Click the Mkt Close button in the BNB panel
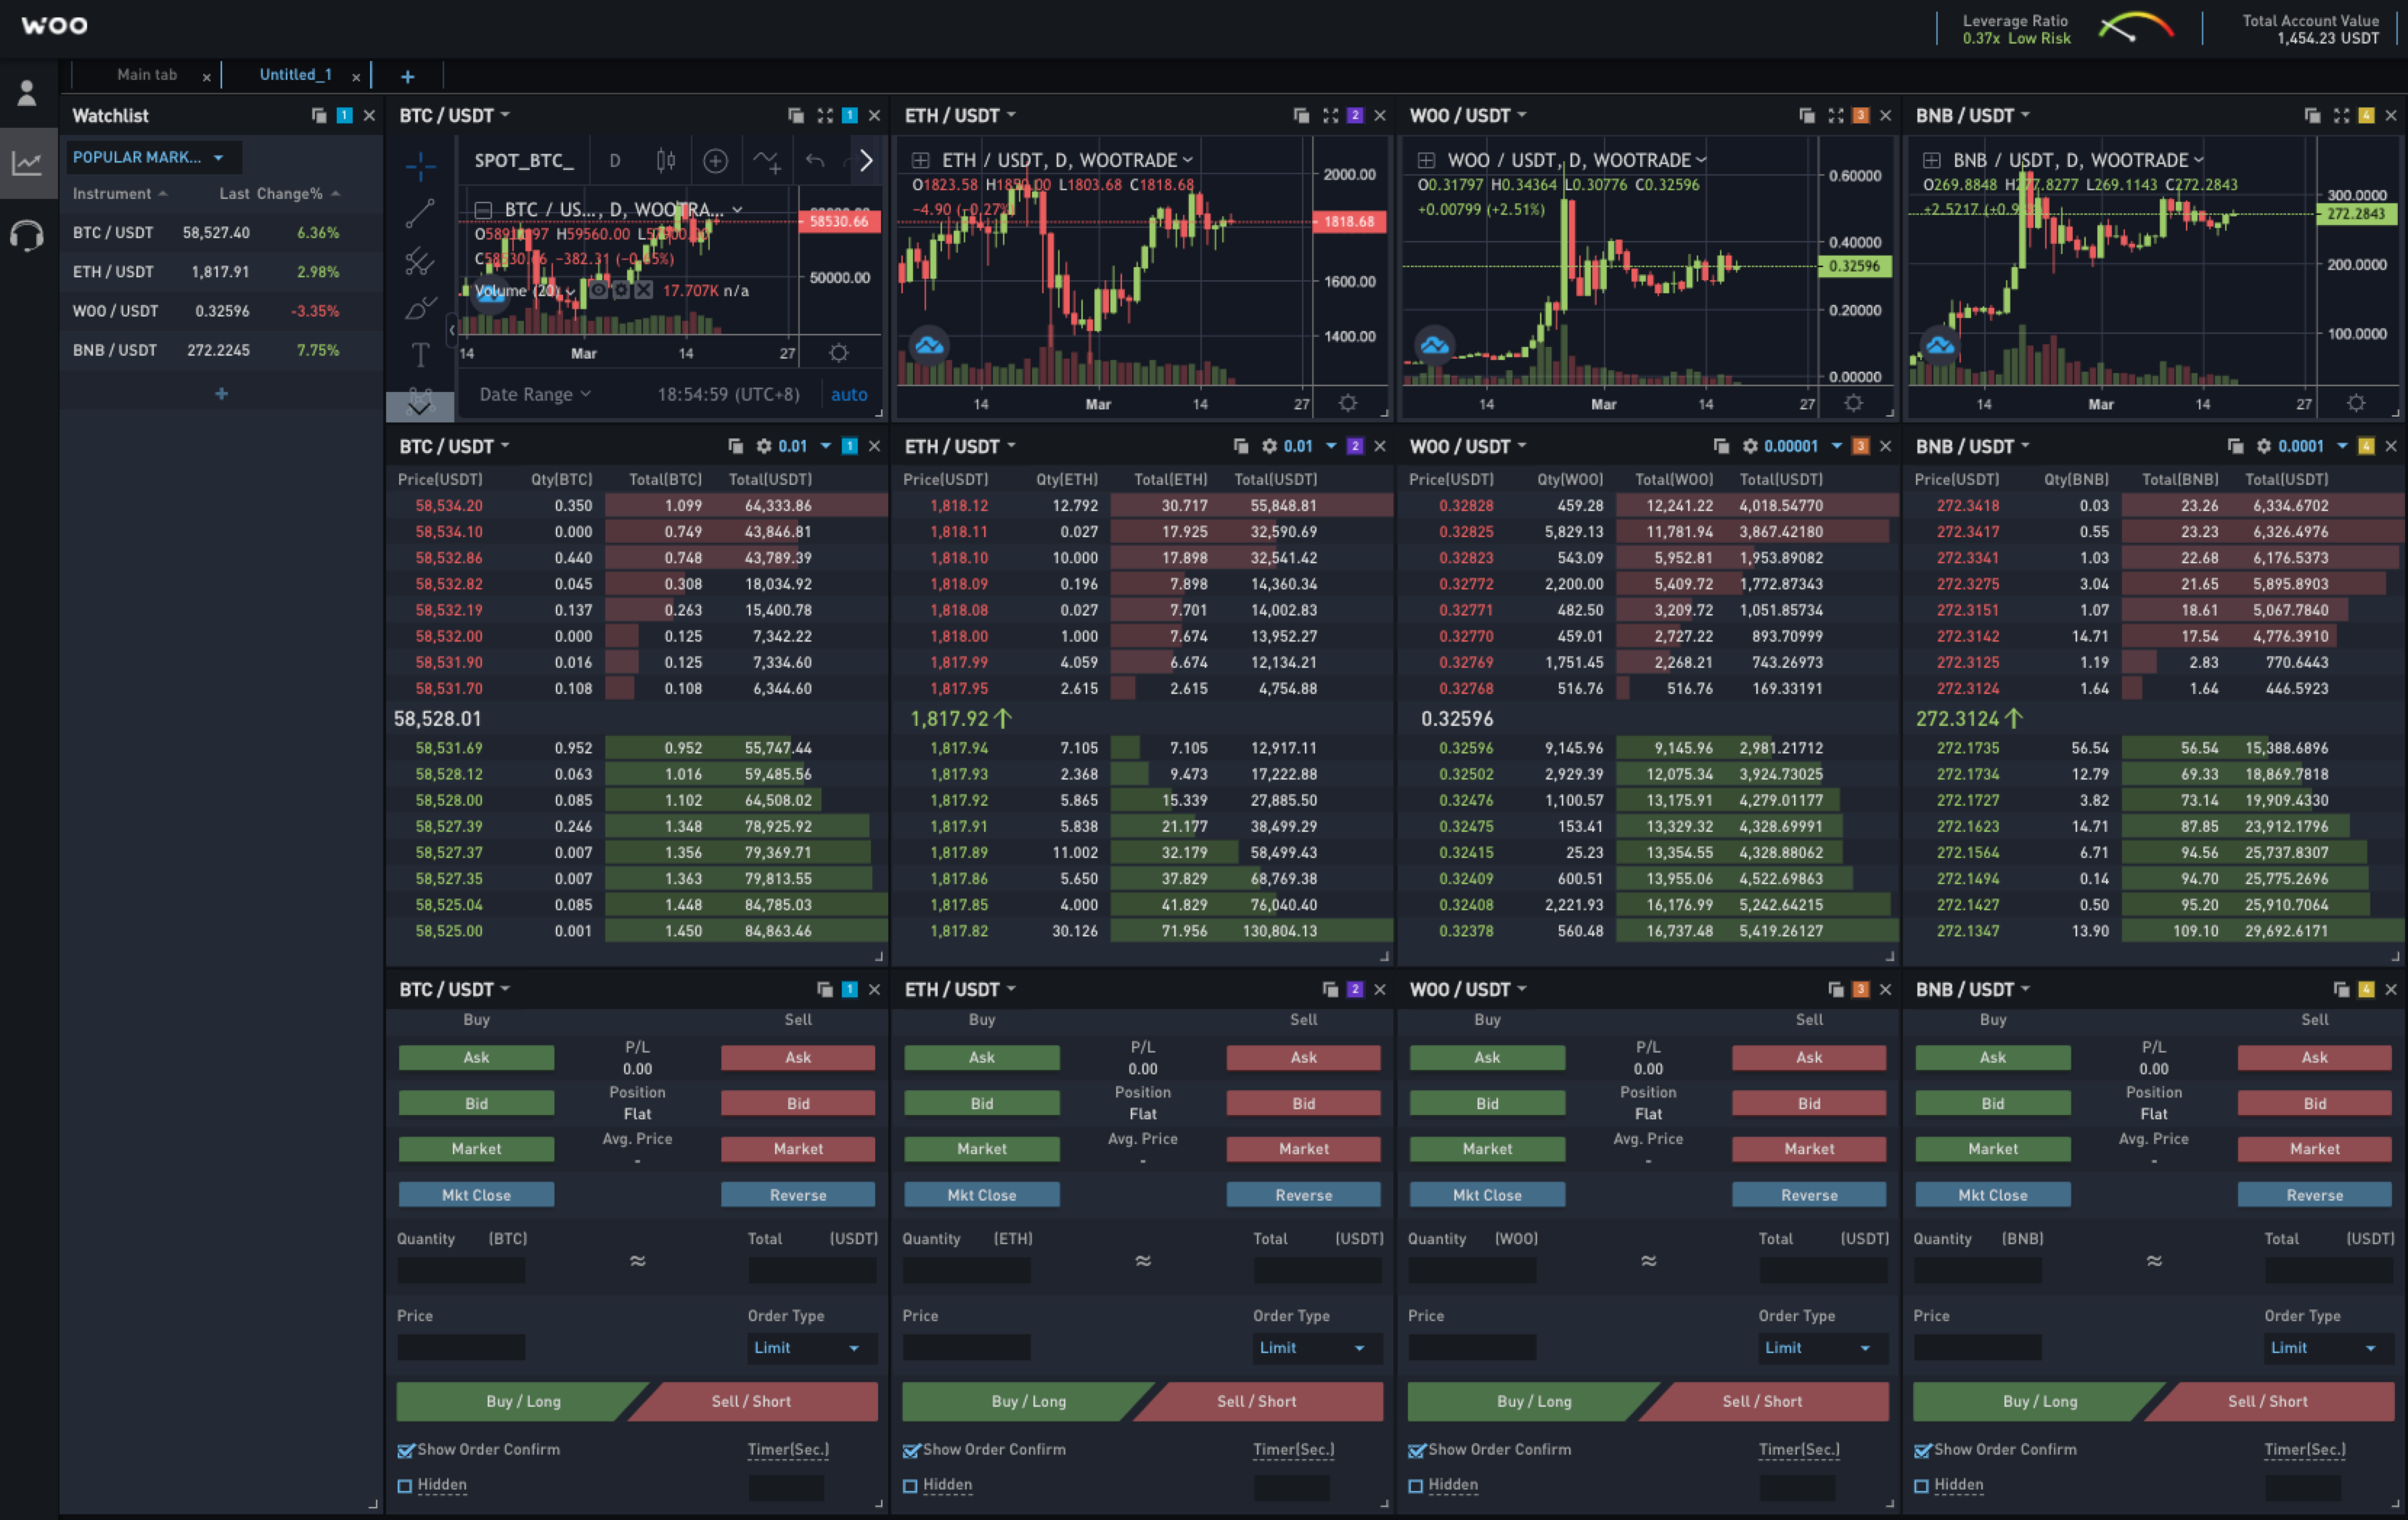This screenshot has height=1520, width=2408. (x=1992, y=1195)
